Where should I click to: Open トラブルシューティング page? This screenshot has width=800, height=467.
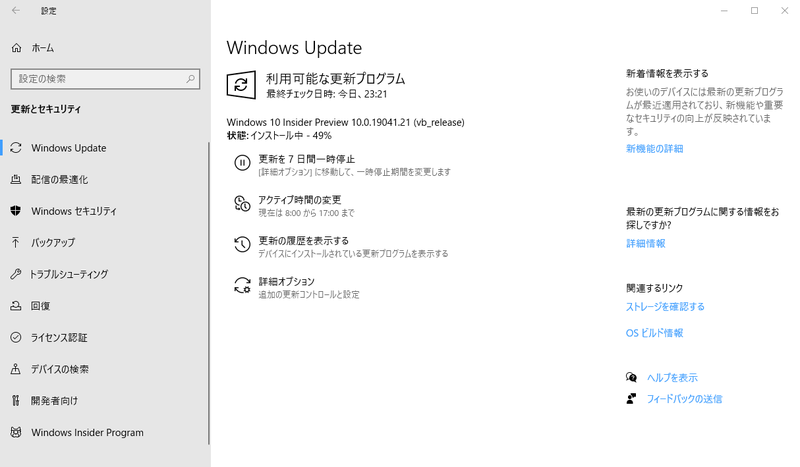point(69,274)
